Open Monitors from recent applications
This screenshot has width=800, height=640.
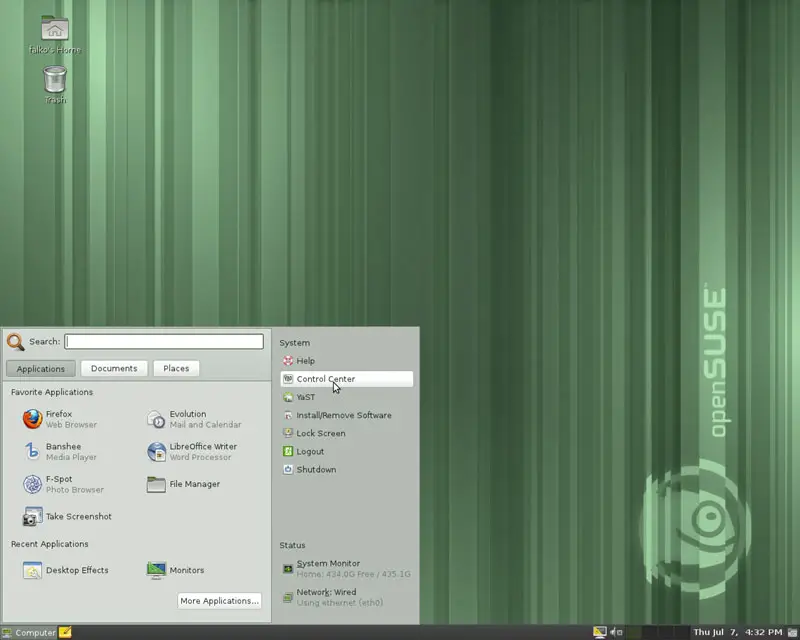[176, 570]
